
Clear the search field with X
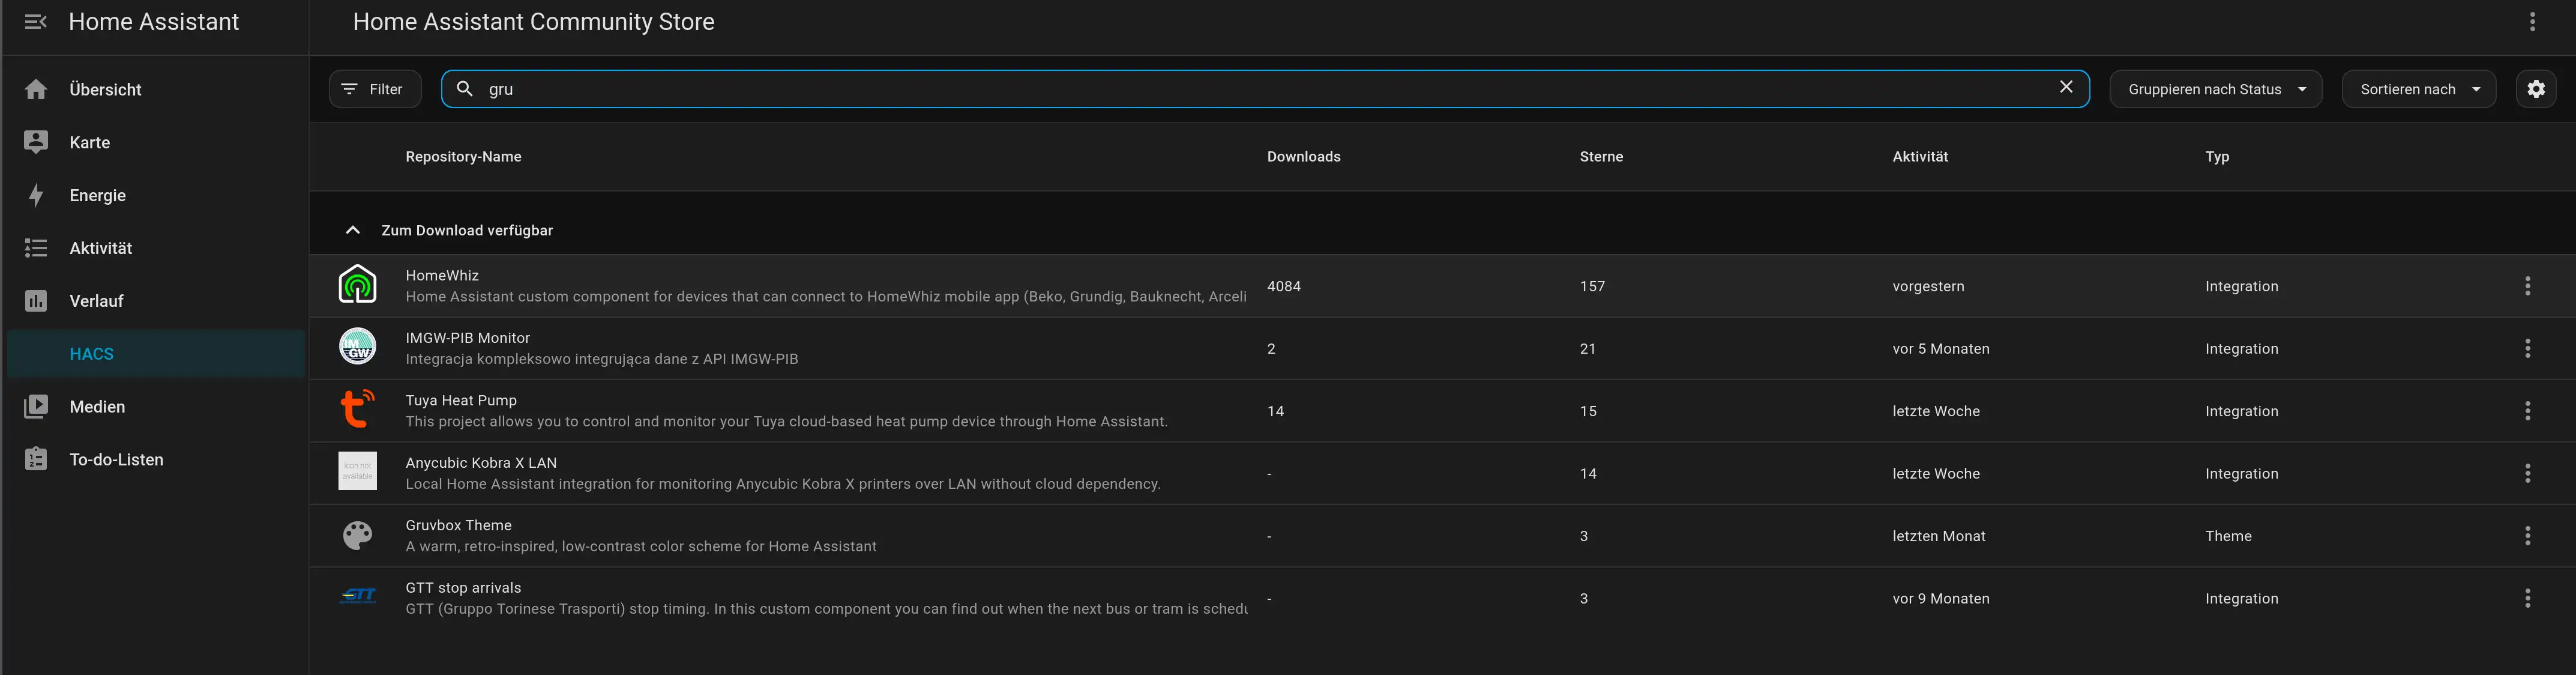click(x=2066, y=87)
